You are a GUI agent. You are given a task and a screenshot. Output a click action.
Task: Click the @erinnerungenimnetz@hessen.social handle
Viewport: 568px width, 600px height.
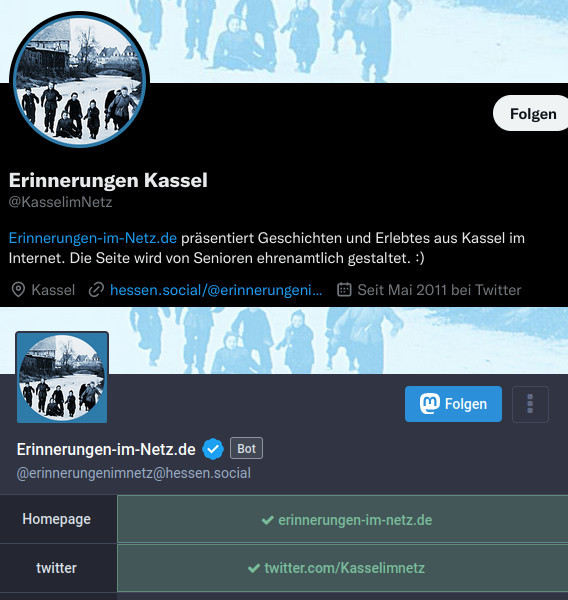pyautogui.click(x=134, y=473)
